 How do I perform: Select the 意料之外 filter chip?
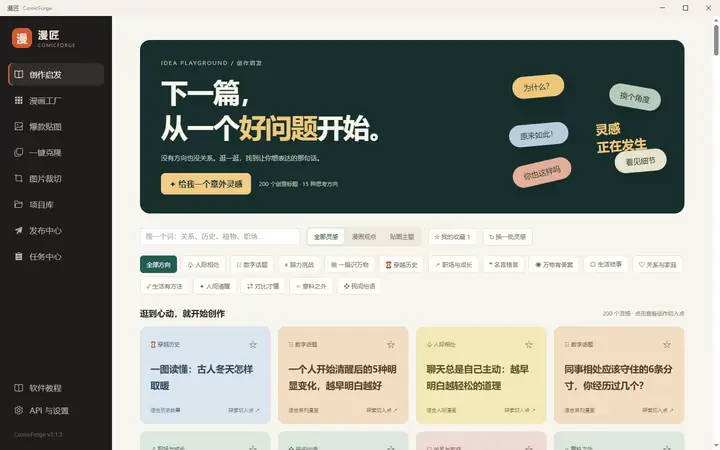point(311,286)
